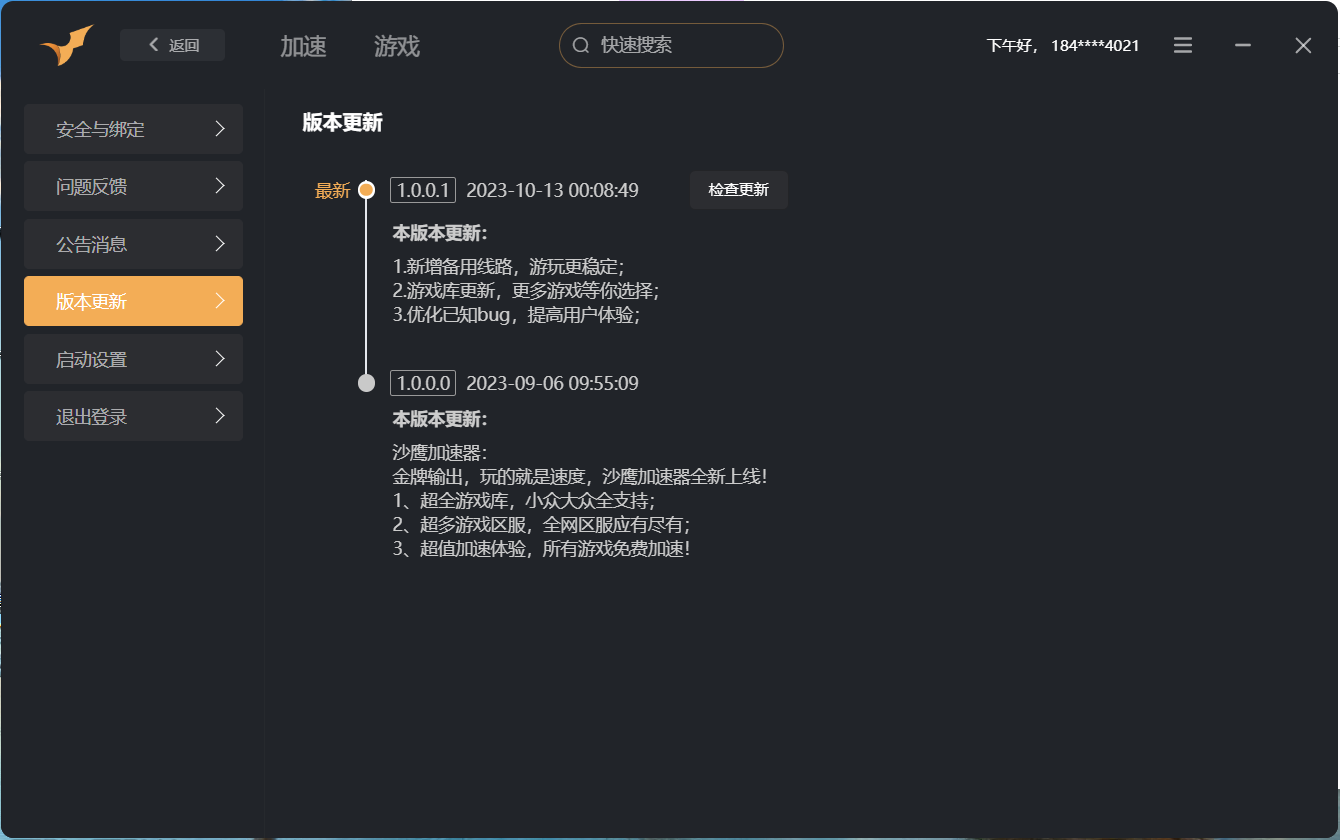Switch to the 游戏 tab
Viewport: 1340px width, 840px height.
[x=397, y=46]
